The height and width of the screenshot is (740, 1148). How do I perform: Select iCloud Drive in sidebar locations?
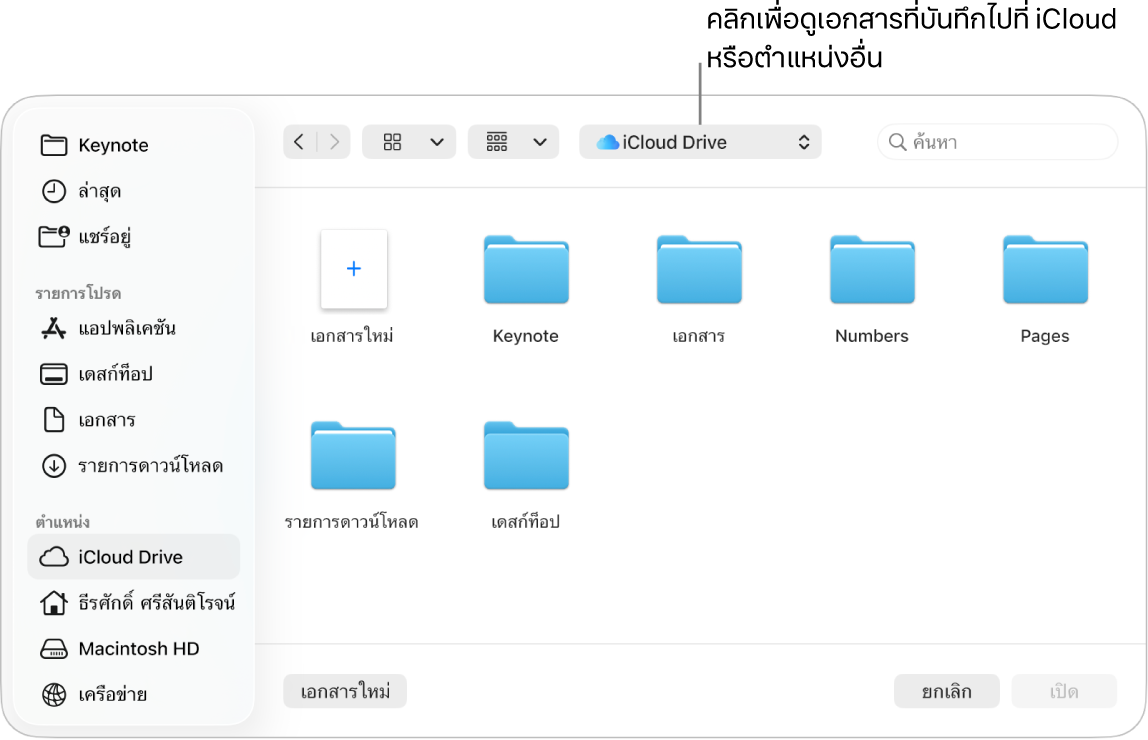click(133, 557)
